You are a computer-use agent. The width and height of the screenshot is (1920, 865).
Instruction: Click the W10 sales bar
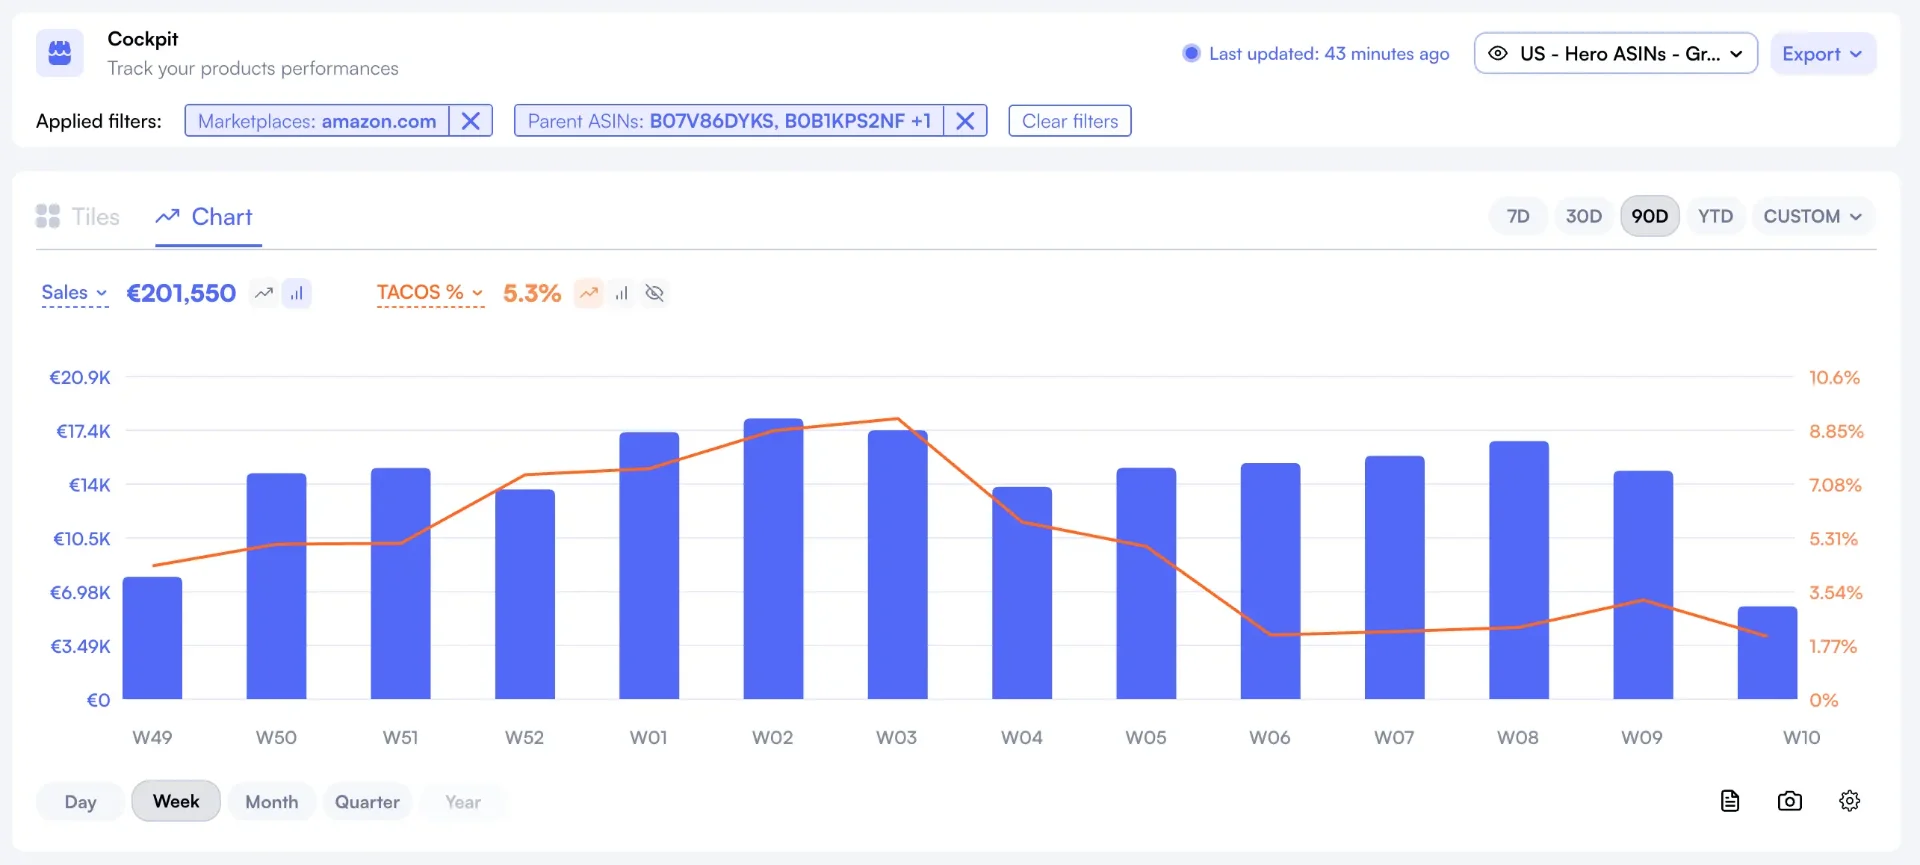click(x=1767, y=652)
